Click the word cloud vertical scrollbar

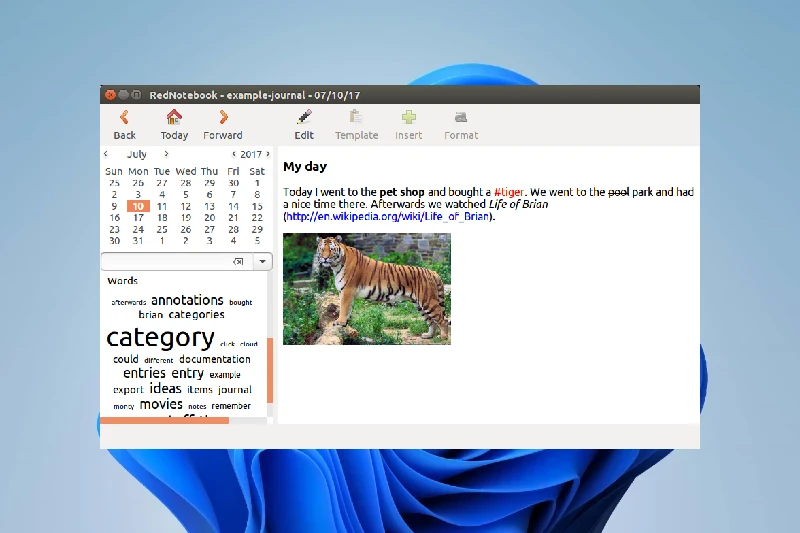pos(270,370)
